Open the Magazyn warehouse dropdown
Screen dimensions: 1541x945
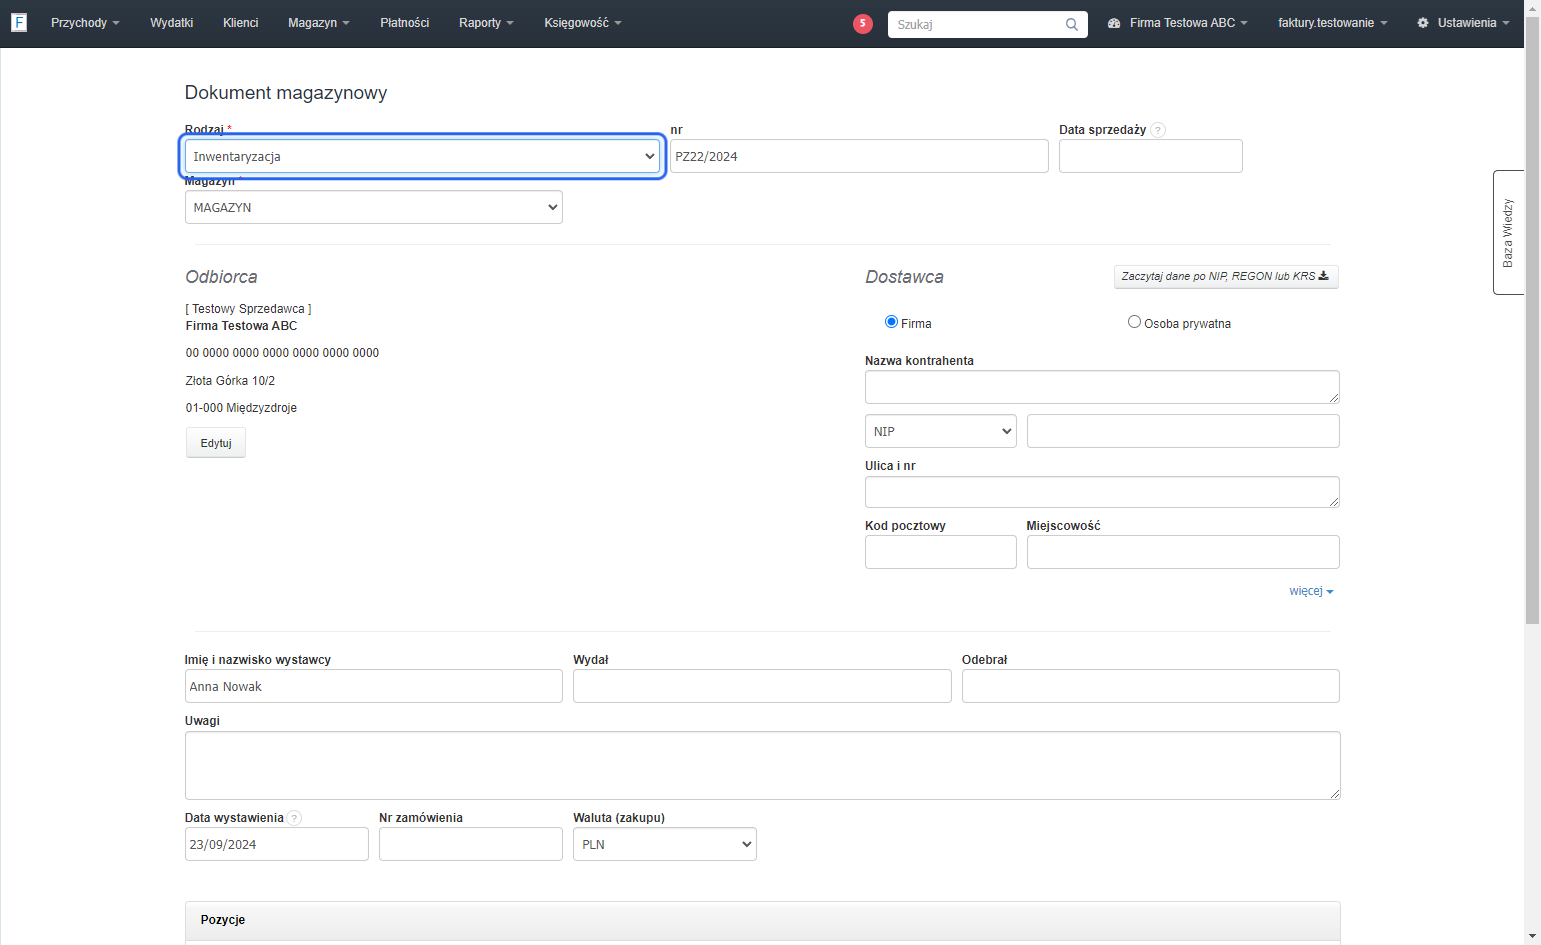pos(374,207)
